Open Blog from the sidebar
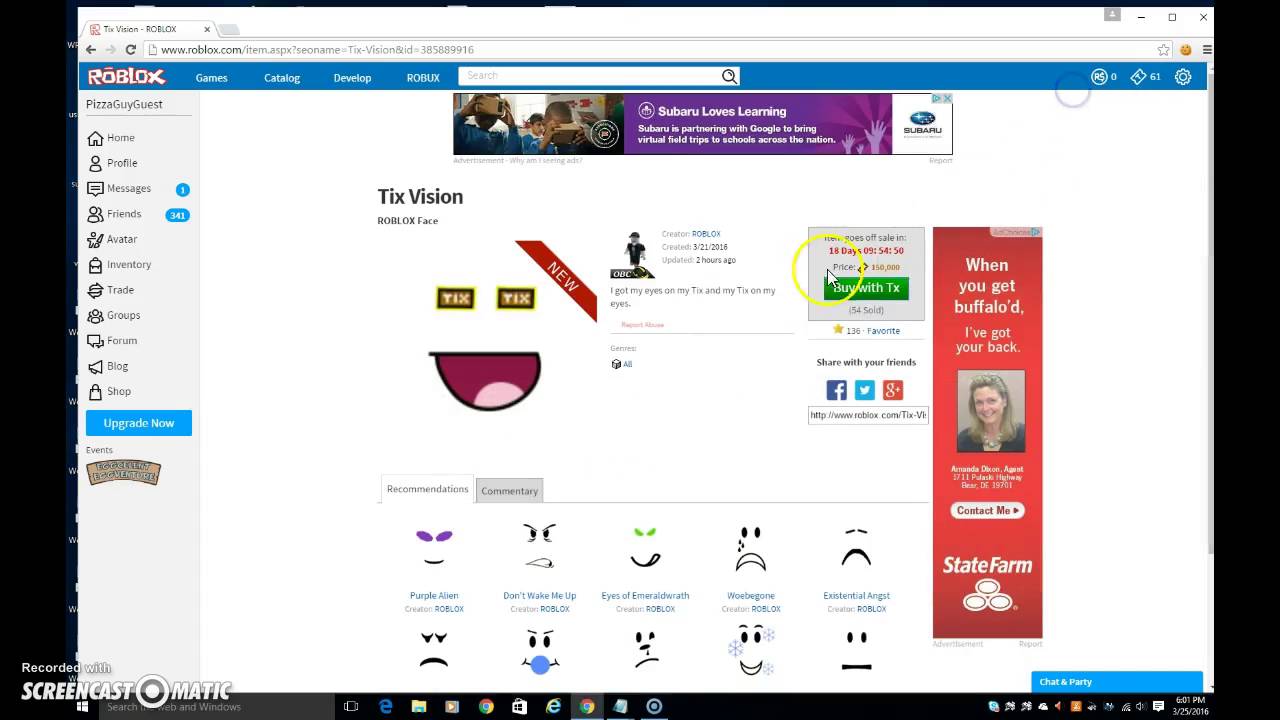Screen dimensions: 1280x720 coord(107,366)
